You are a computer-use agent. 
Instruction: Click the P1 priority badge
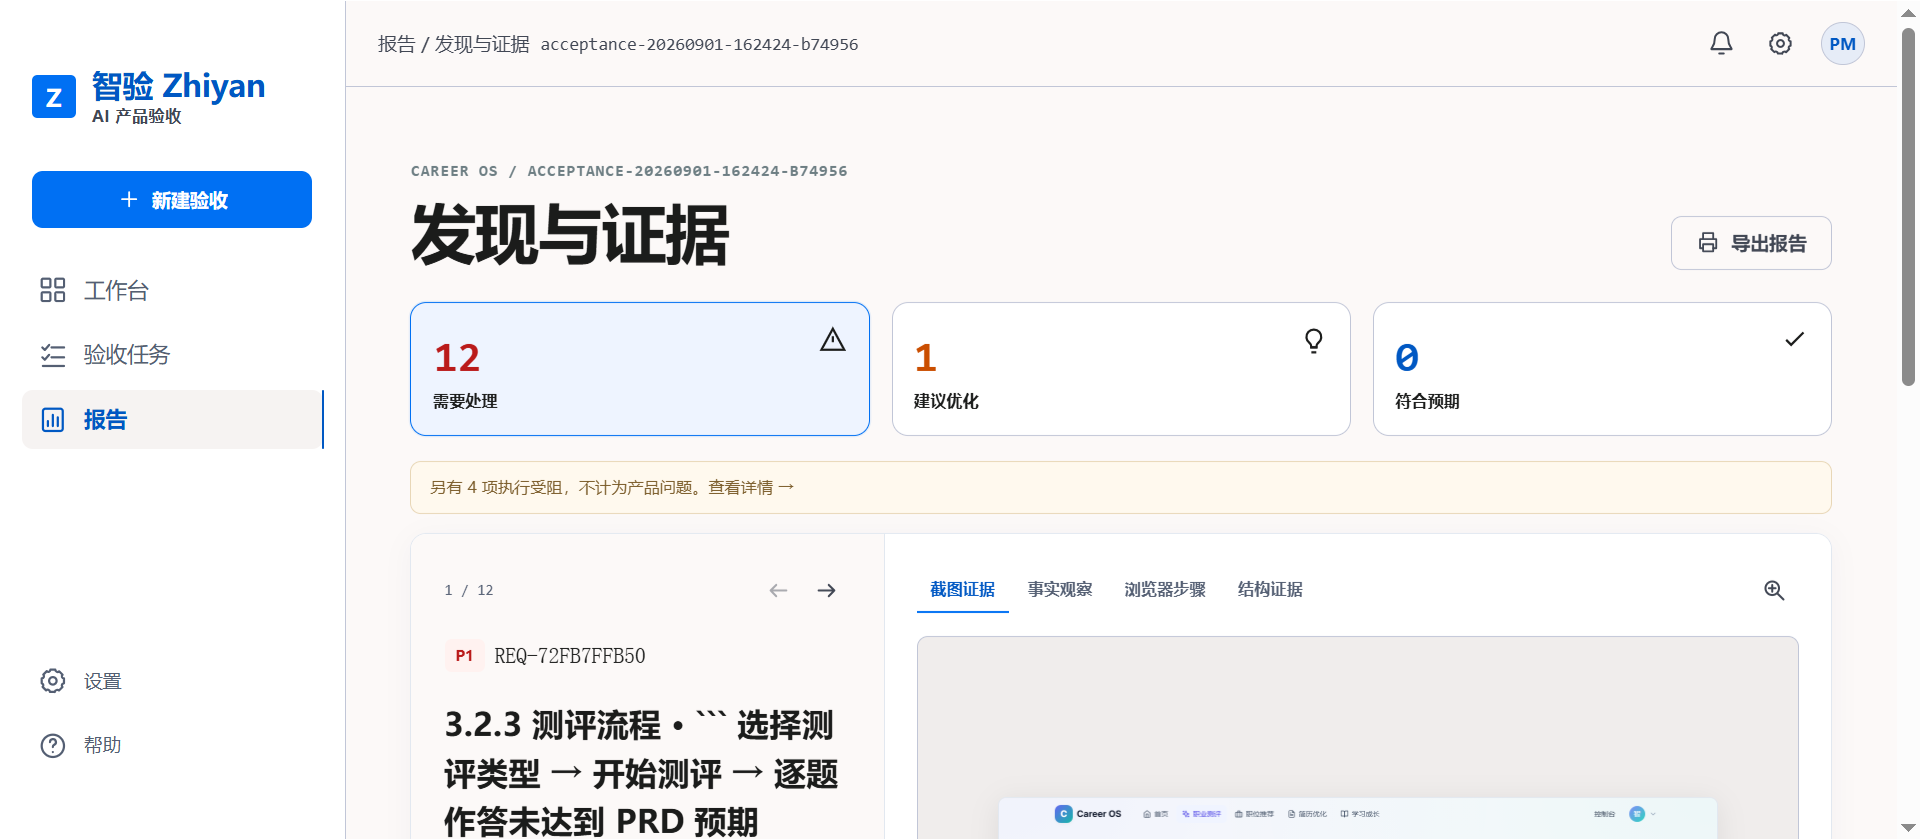point(464,655)
